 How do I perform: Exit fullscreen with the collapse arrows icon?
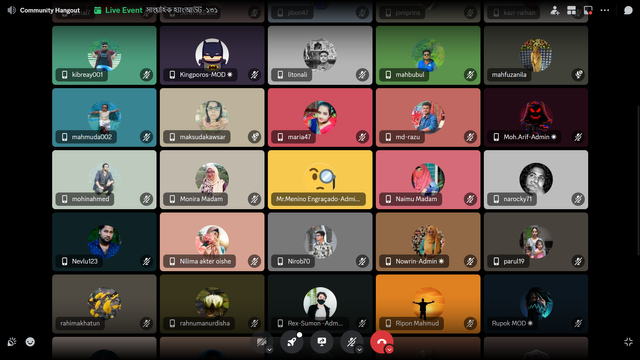point(628,342)
